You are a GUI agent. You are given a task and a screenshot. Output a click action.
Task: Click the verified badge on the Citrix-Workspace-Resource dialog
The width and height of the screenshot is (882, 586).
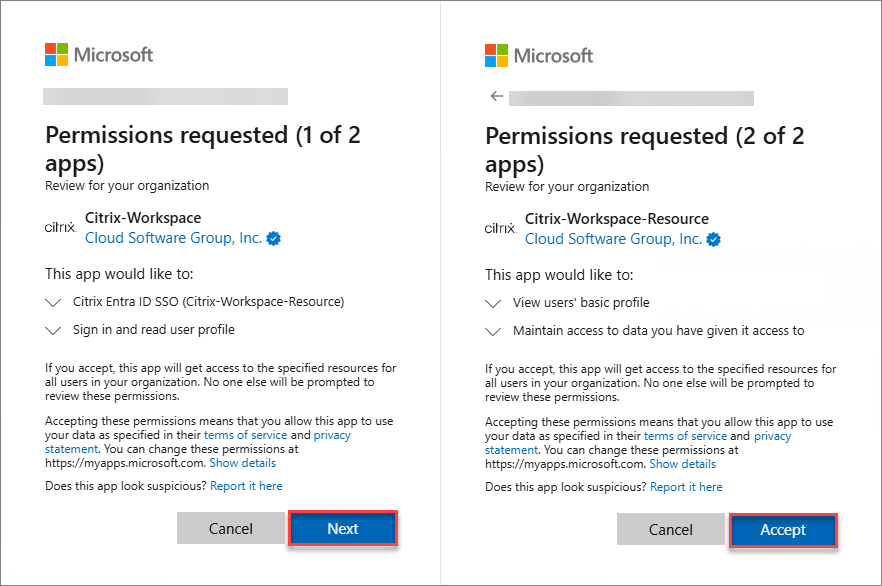coord(712,239)
